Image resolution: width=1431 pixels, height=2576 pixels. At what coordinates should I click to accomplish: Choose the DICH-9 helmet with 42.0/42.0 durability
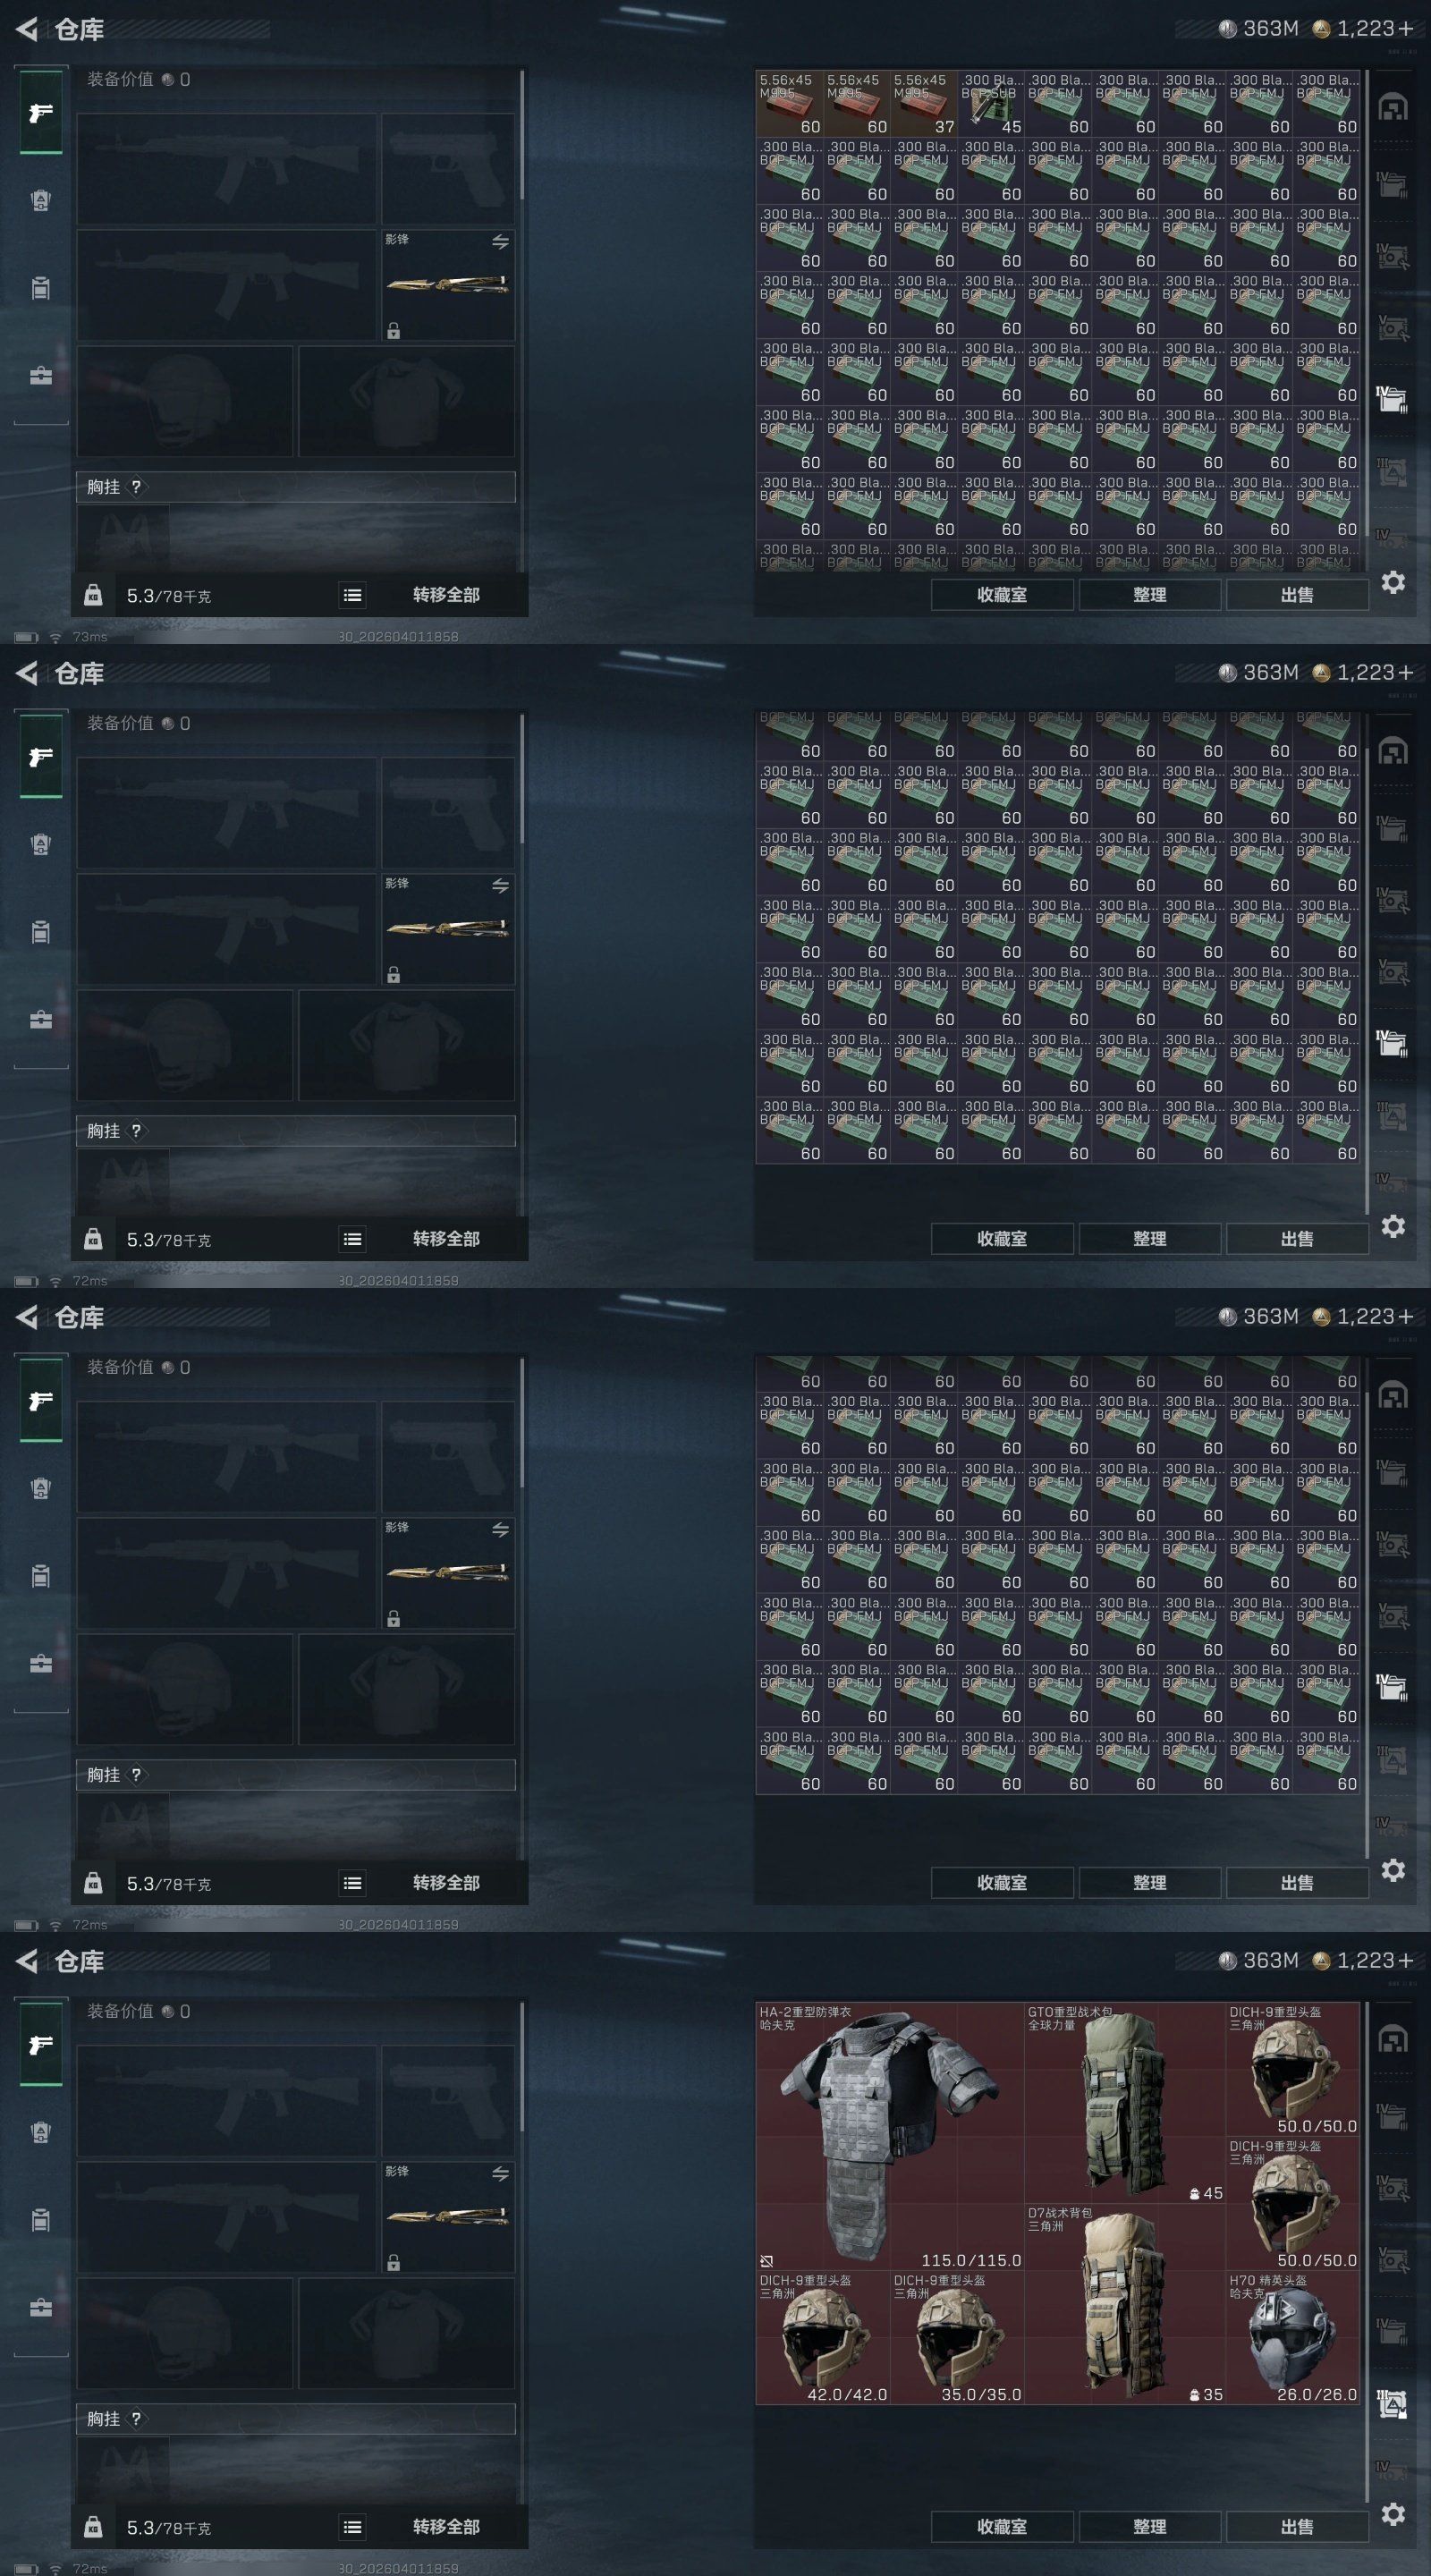pos(823,2339)
